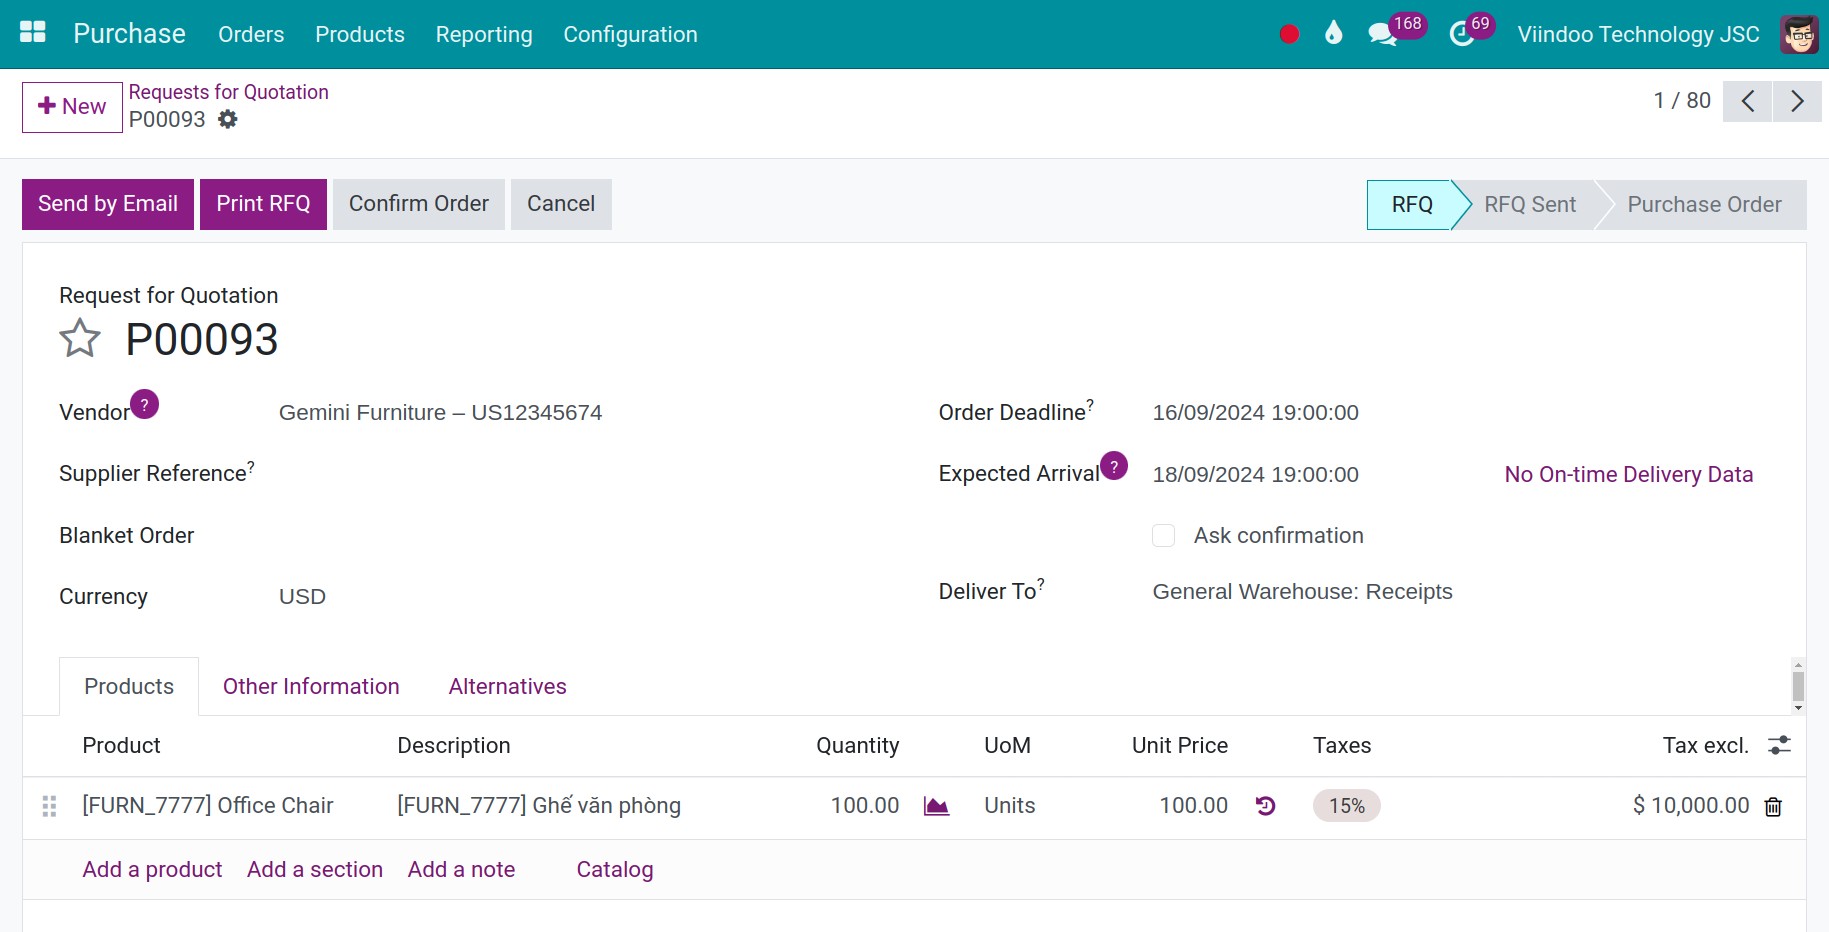Go to the next record arrow
This screenshot has height=932, width=1829.
[x=1797, y=102]
